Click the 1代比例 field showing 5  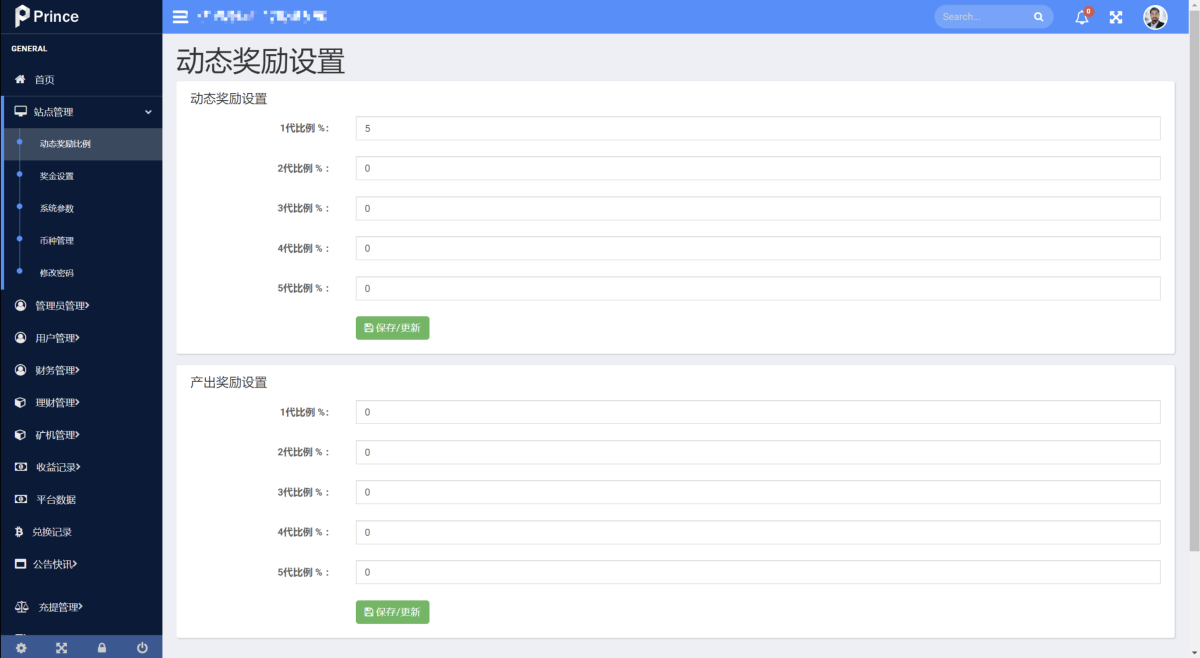click(x=758, y=128)
